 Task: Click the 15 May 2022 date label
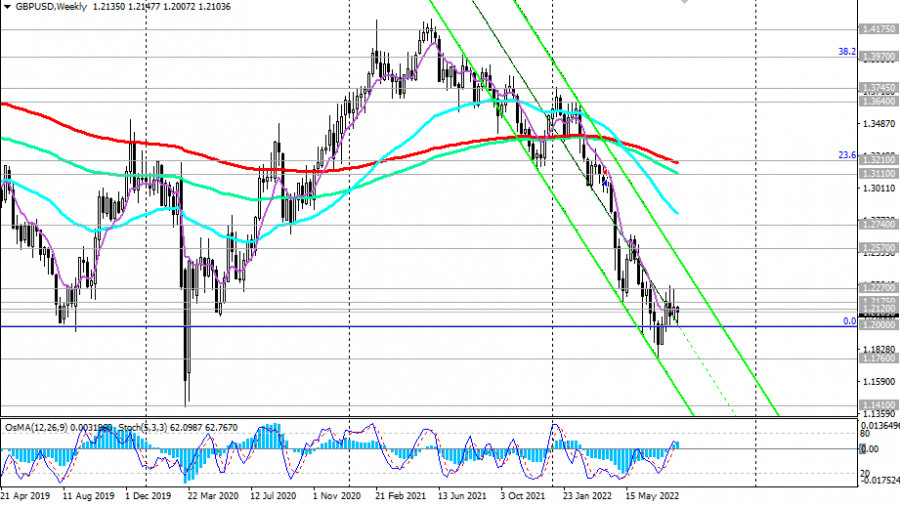pos(651,495)
